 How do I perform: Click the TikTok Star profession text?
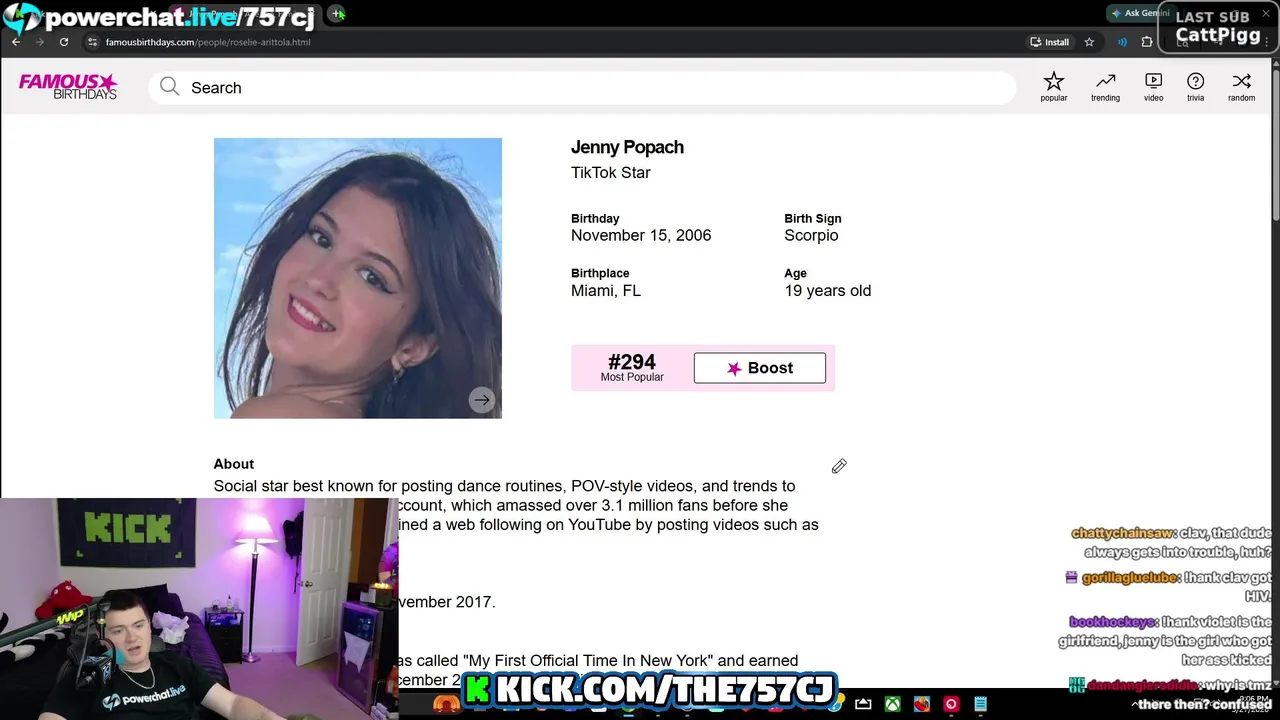coord(611,172)
